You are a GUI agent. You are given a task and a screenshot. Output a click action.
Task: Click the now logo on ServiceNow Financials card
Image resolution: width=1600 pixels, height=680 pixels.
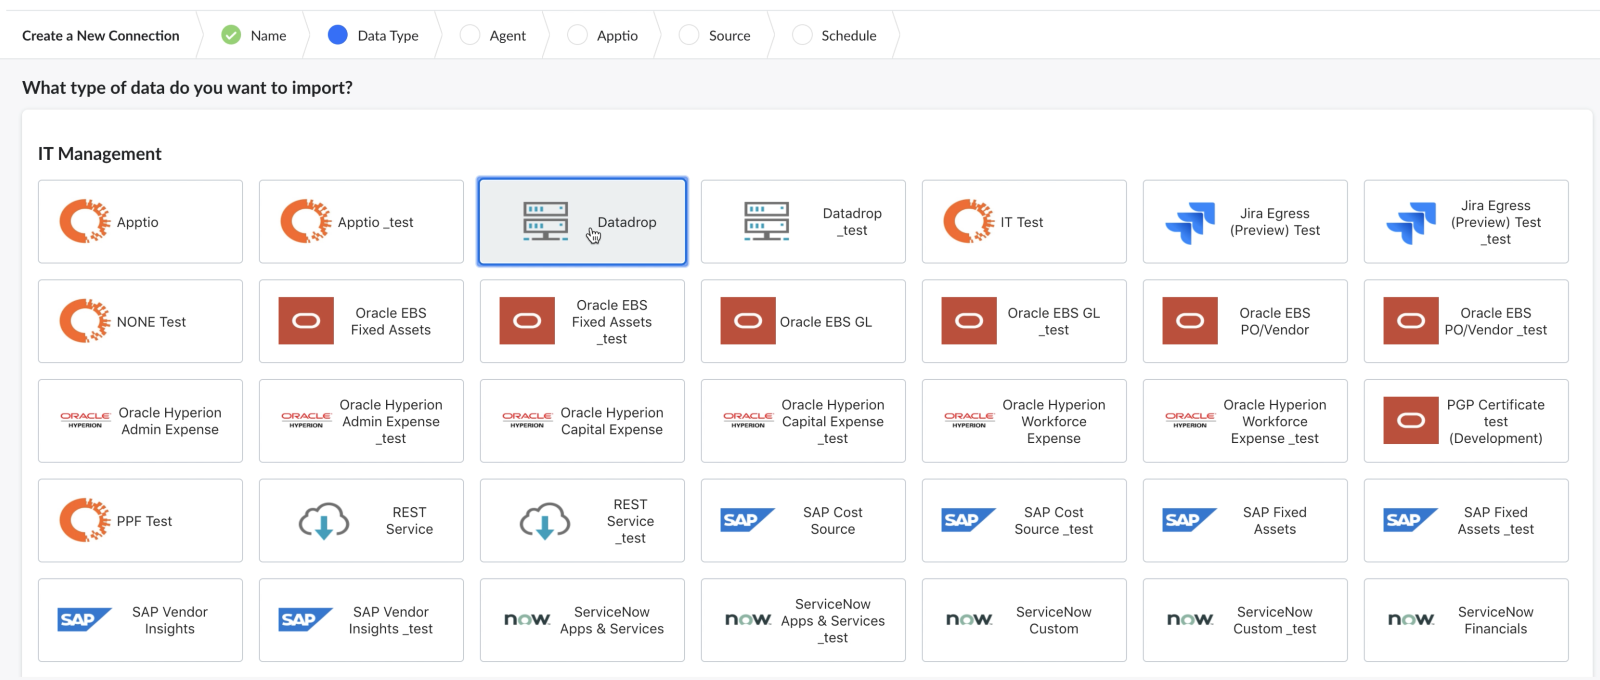click(1411, 620)
